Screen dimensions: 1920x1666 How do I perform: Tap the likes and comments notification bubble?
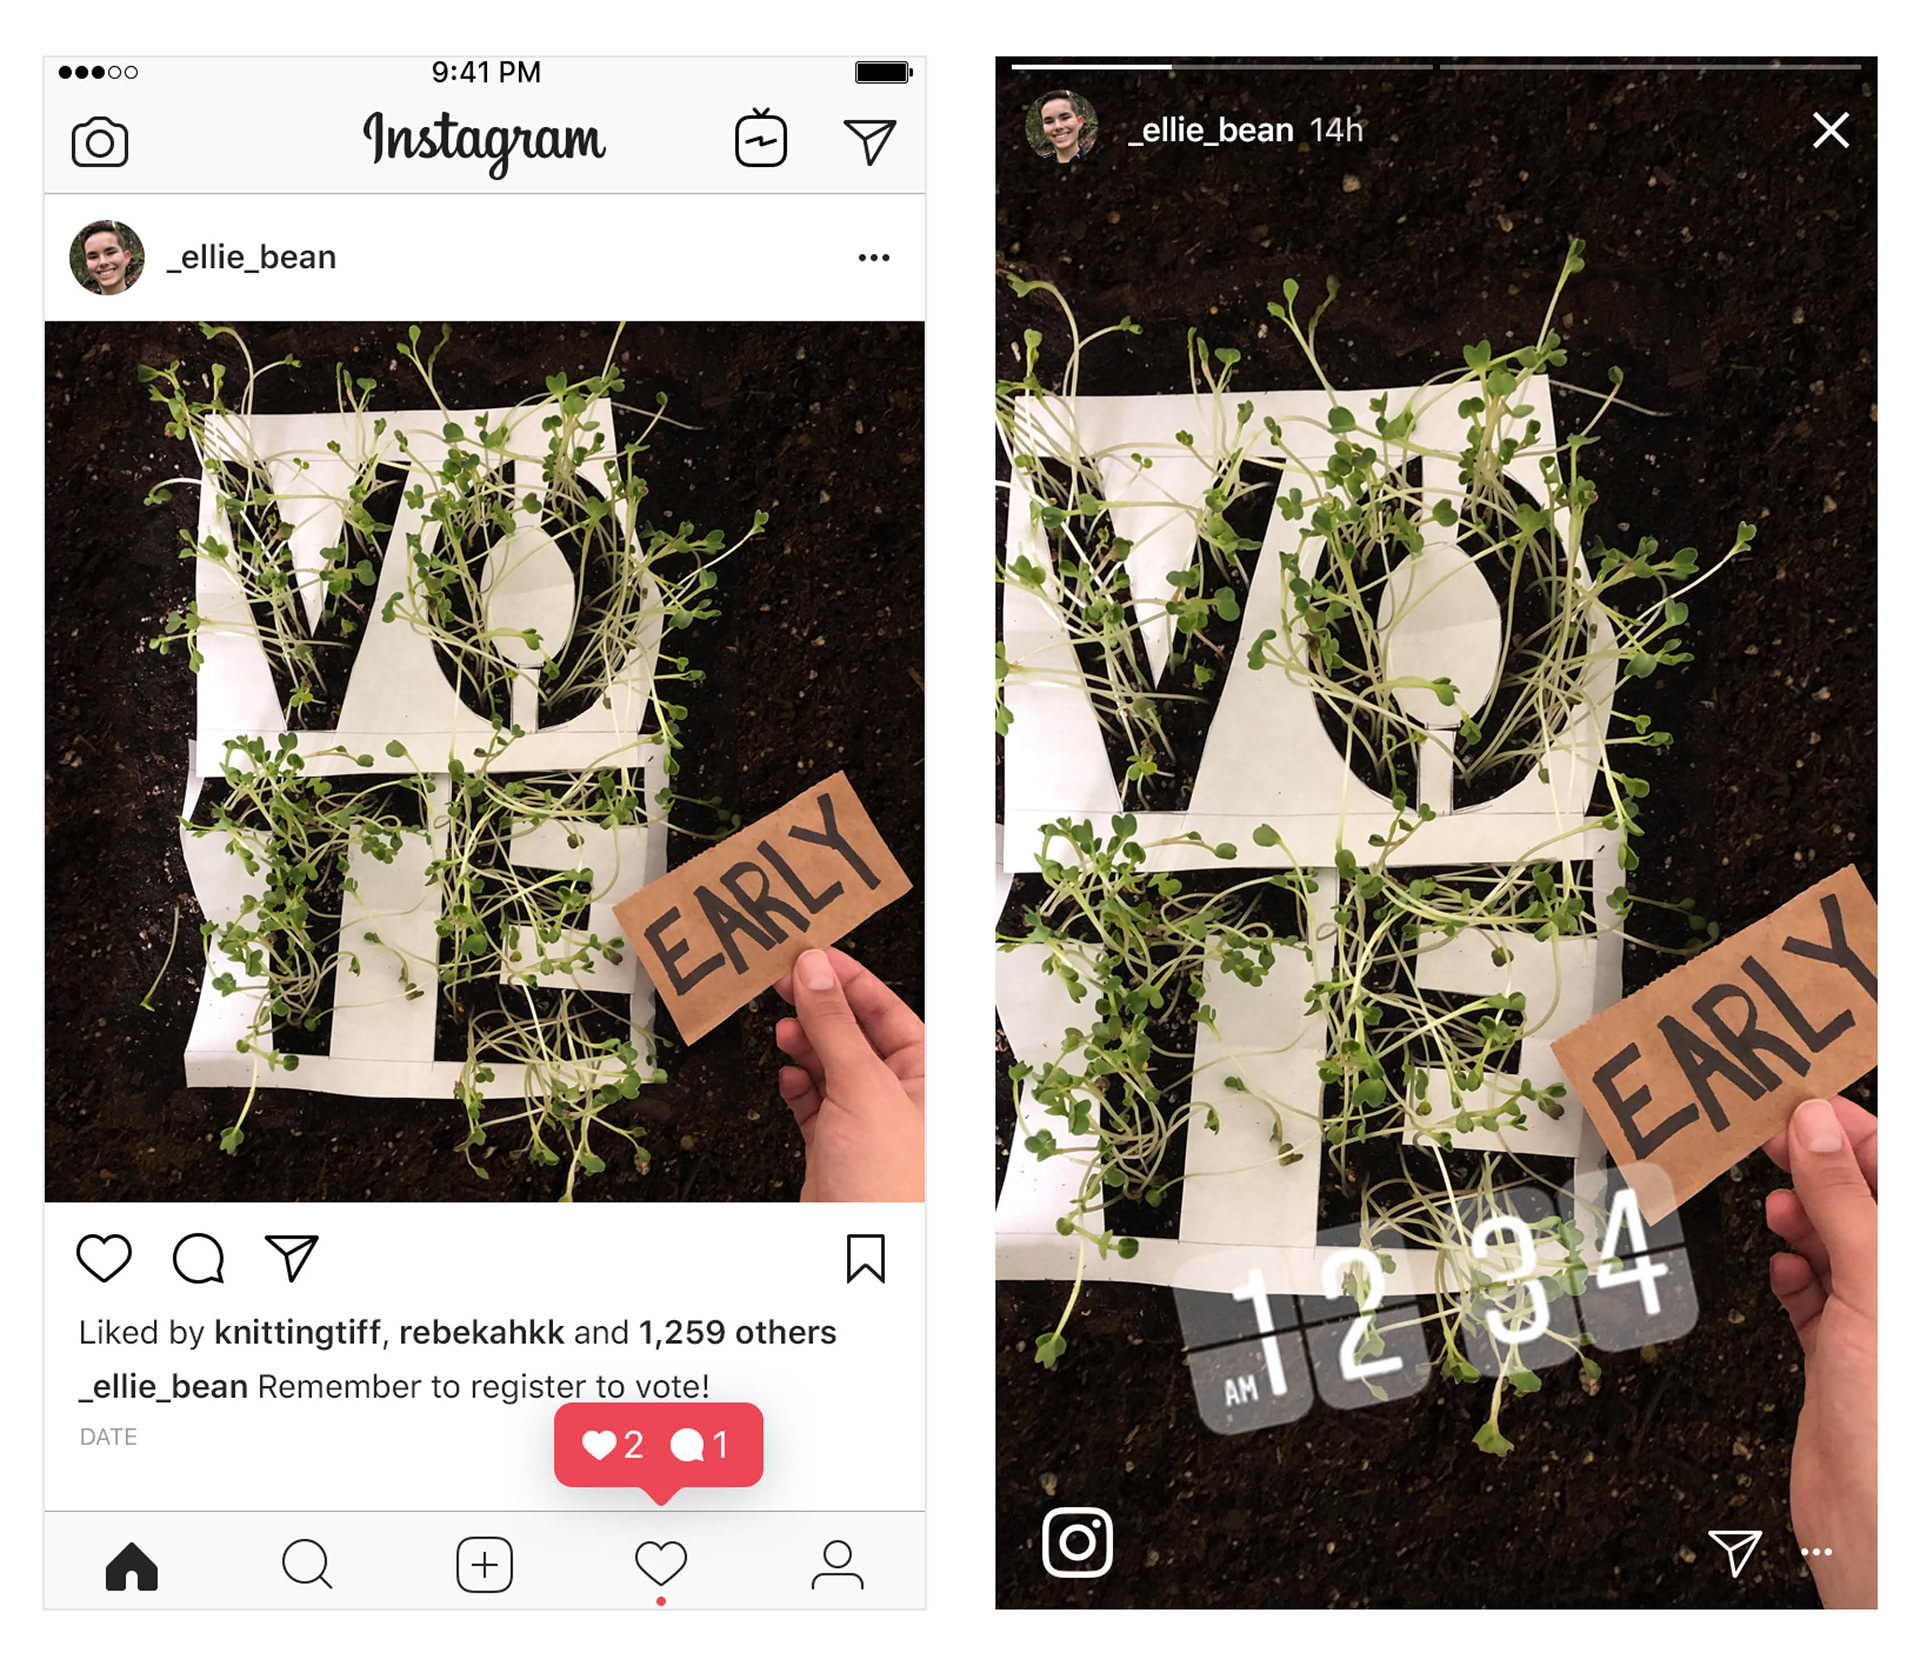click(659, 1445)
